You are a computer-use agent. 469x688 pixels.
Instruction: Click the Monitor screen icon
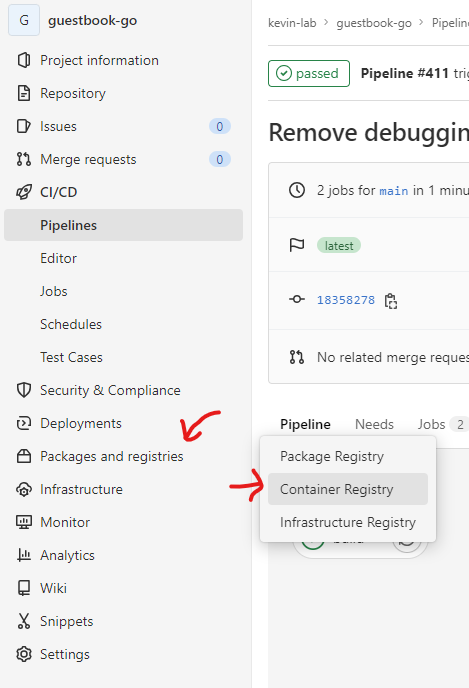24,522
